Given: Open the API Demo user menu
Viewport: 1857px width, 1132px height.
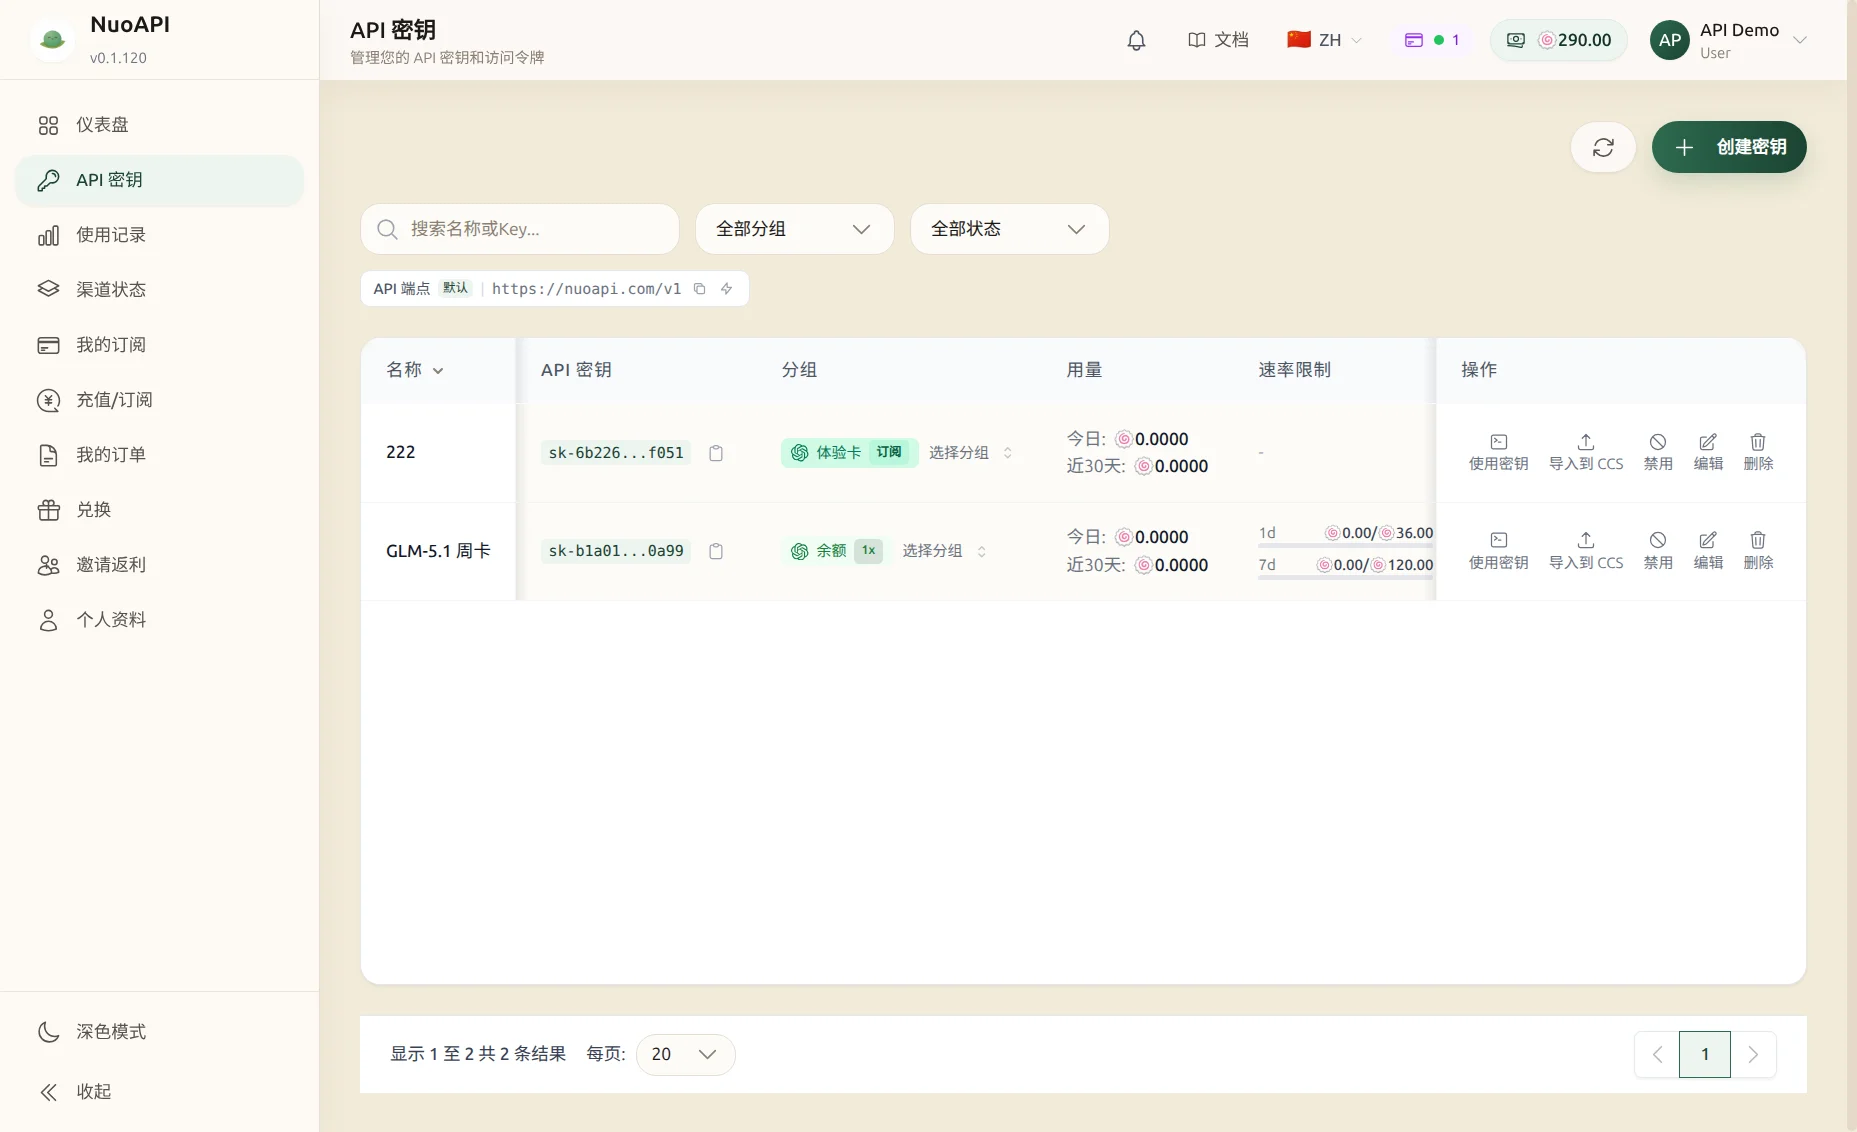Looking at the screenshot, I should pos(1730,40).
